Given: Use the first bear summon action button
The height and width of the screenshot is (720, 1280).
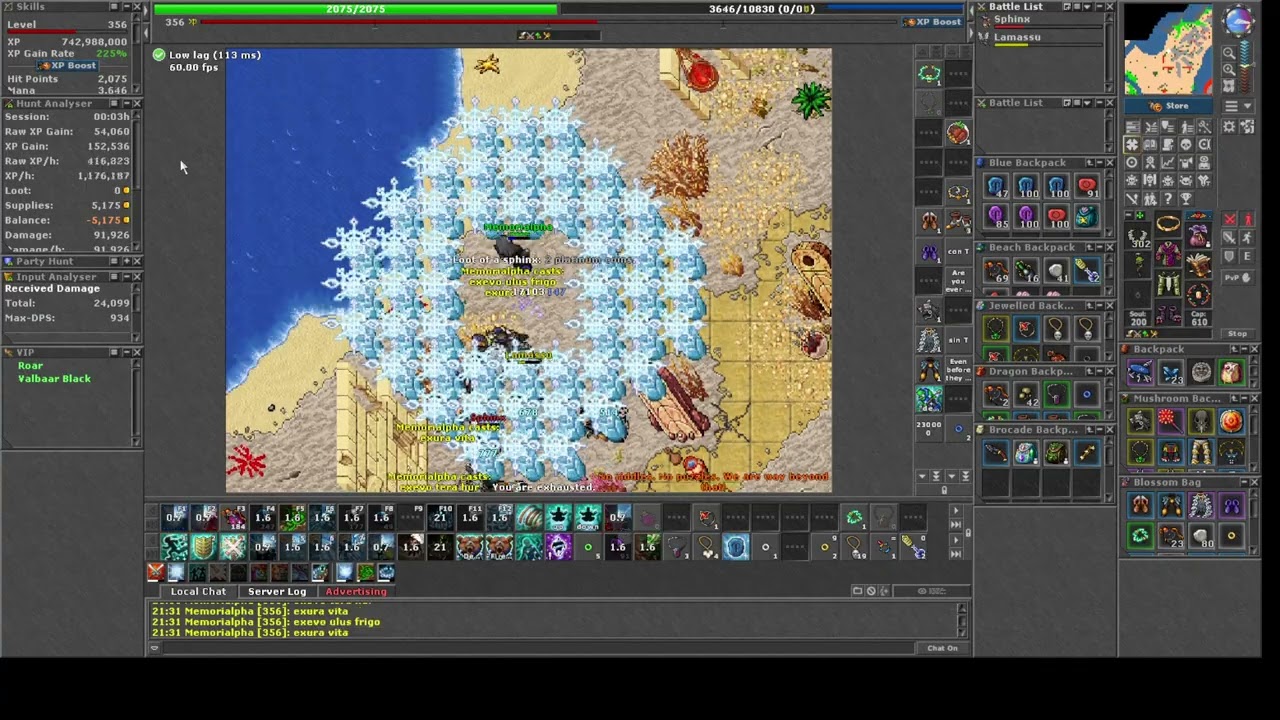Looking at the screenshot, I should [x=470, y=547].
